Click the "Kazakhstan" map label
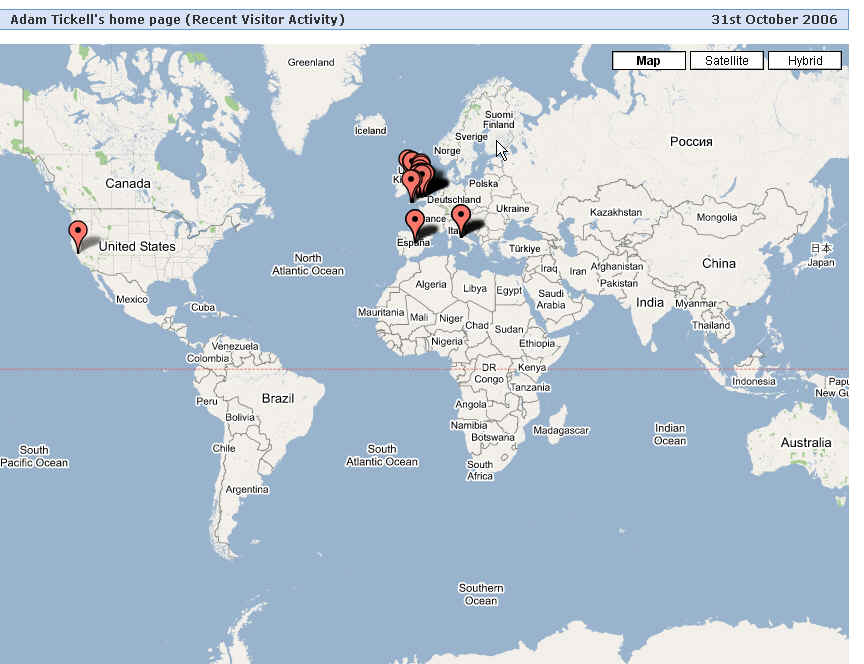 pos(615,212)
